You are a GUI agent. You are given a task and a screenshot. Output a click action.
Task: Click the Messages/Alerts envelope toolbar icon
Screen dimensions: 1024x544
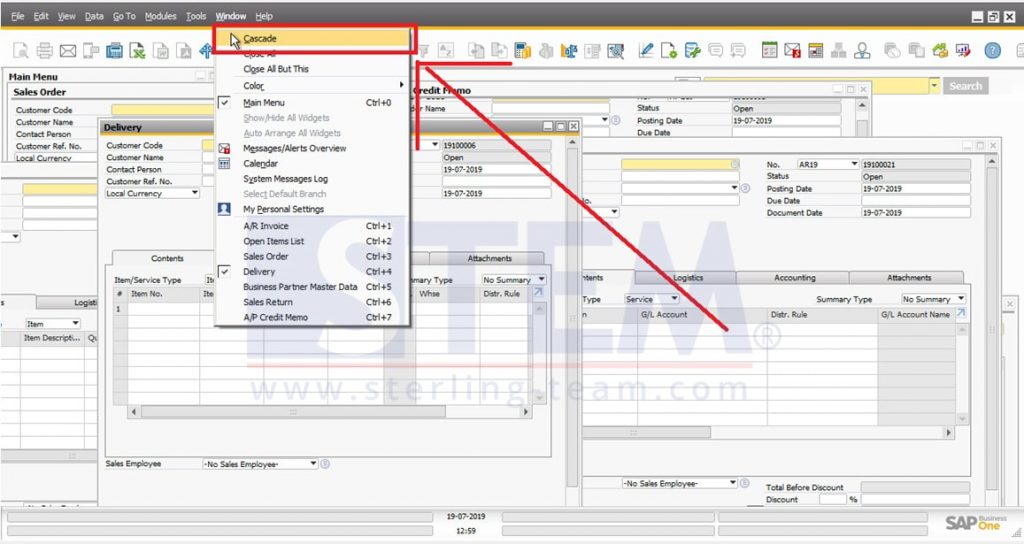coord(792,51)
